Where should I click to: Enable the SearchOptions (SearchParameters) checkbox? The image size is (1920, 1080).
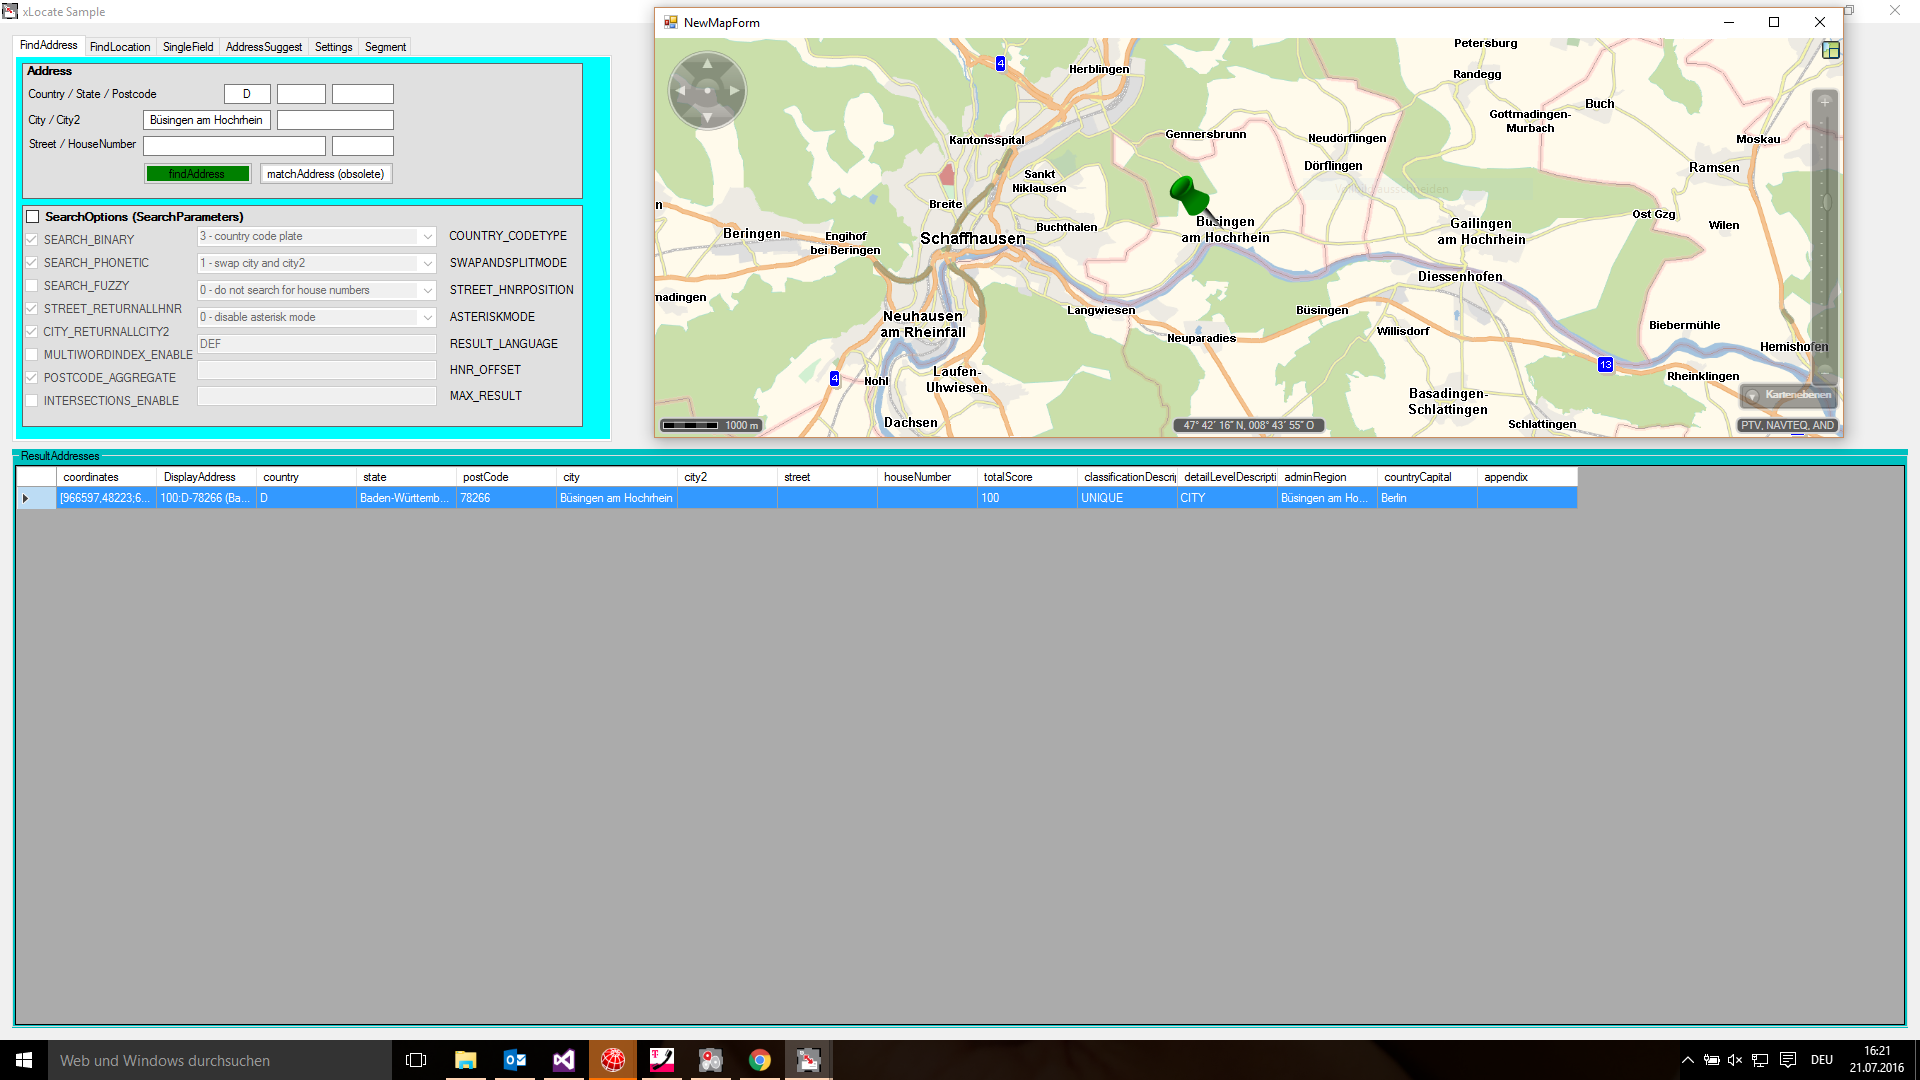point(33,217)
